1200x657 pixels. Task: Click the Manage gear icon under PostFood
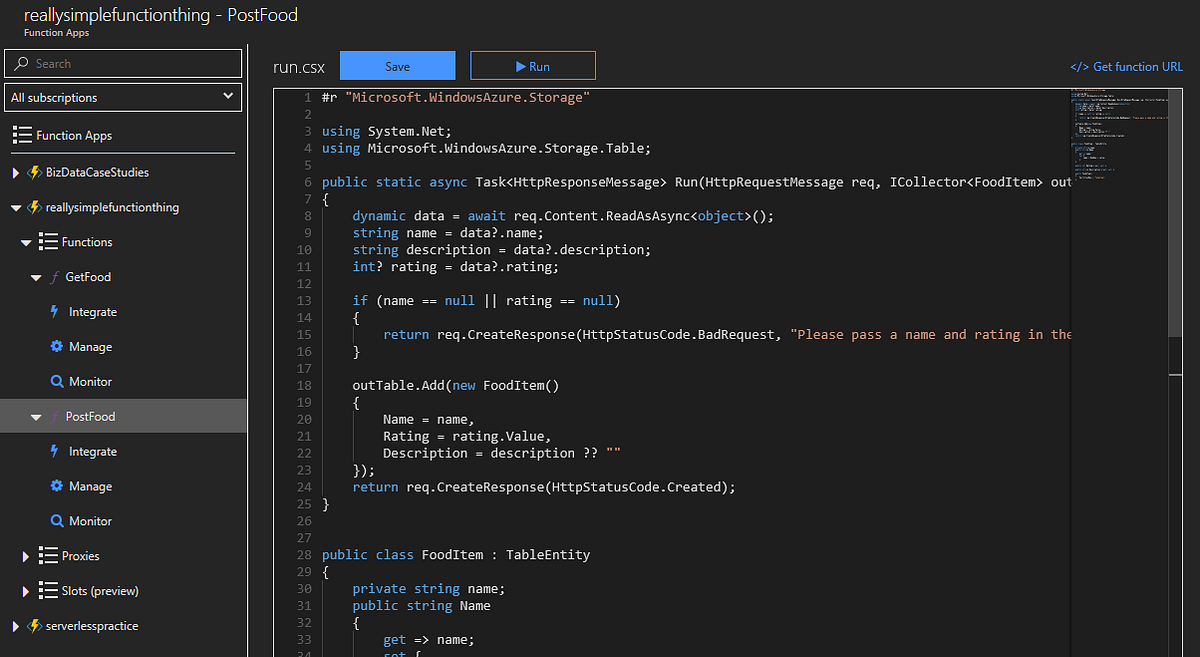click(x=56, y=486)
